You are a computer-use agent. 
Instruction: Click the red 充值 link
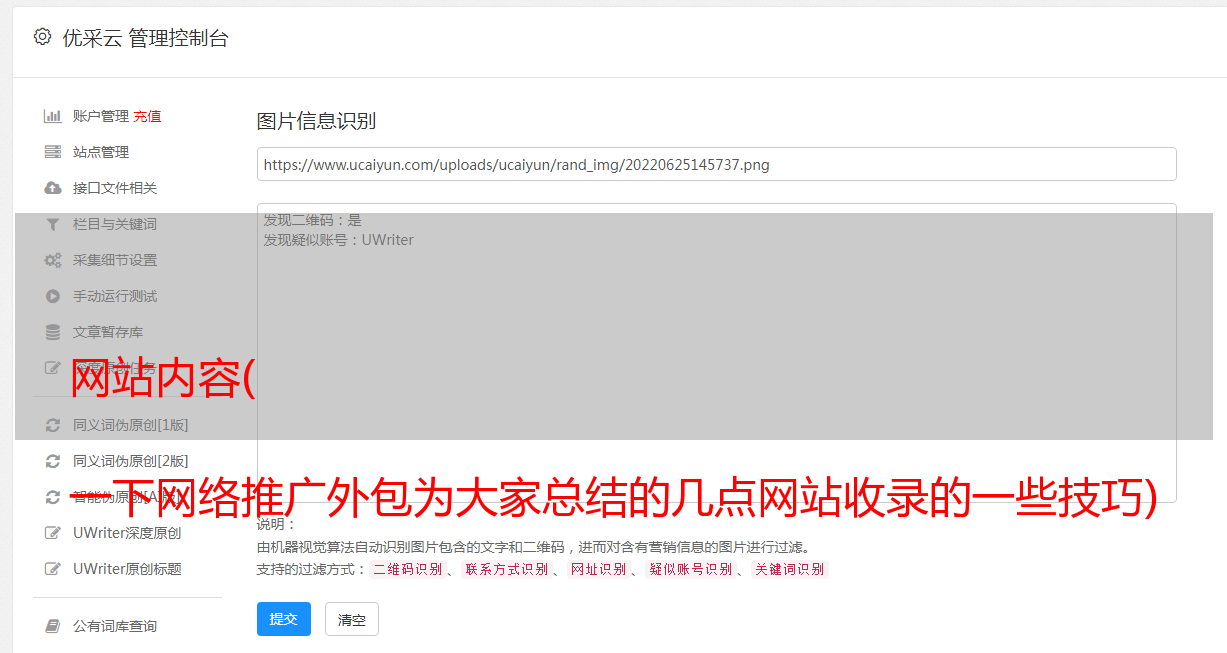(147, 116)
